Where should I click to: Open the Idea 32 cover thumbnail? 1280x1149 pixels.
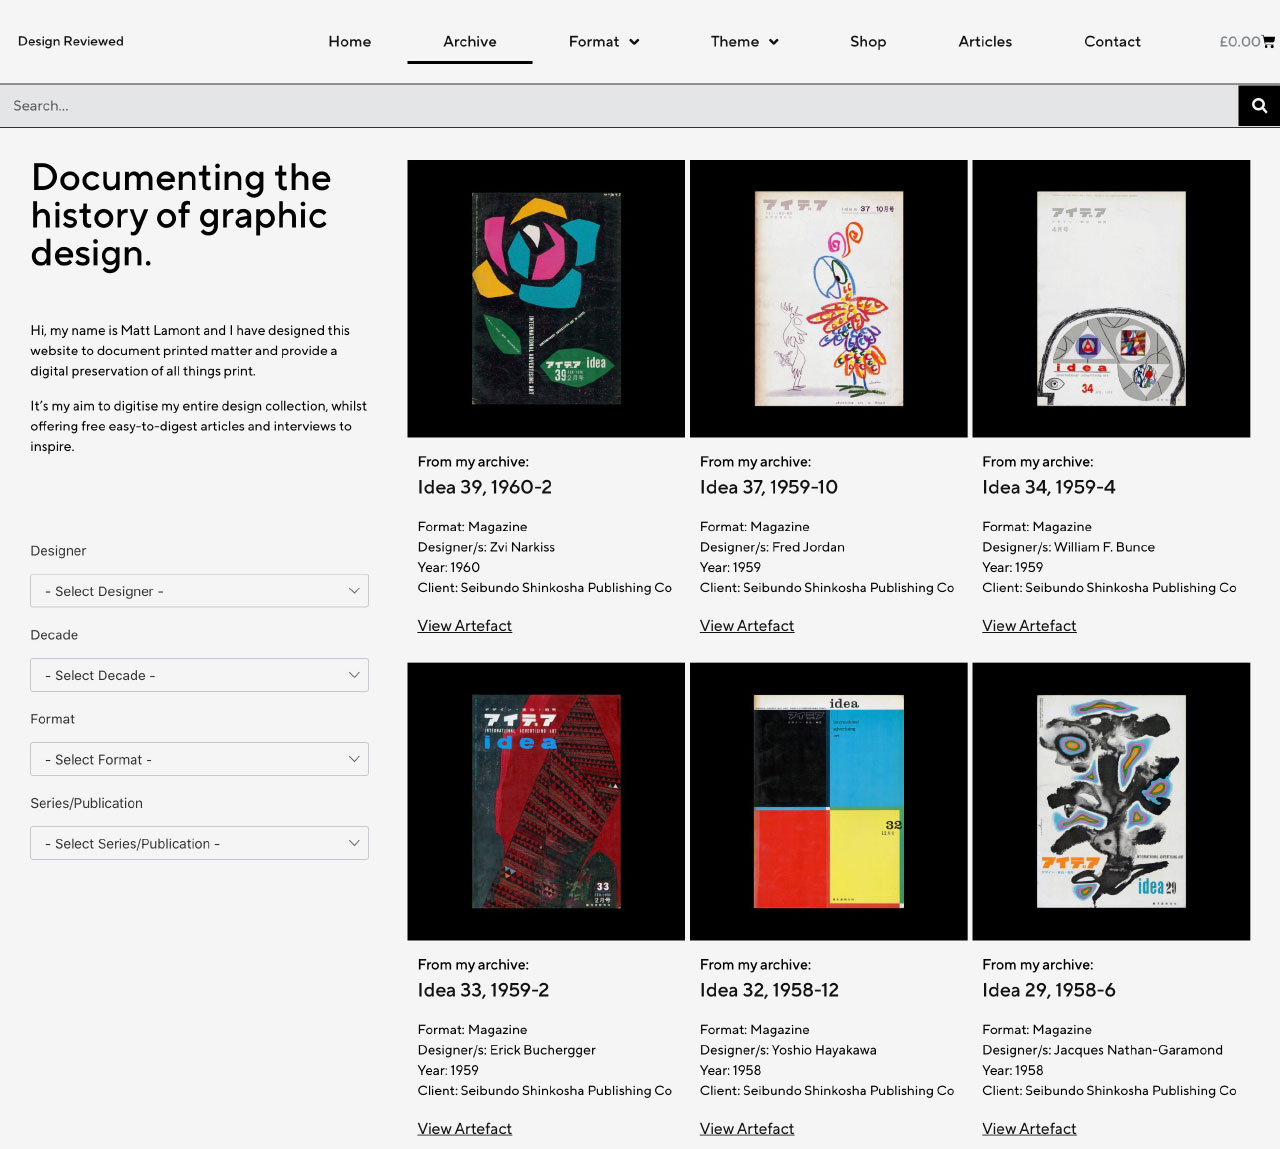(828, 801)
